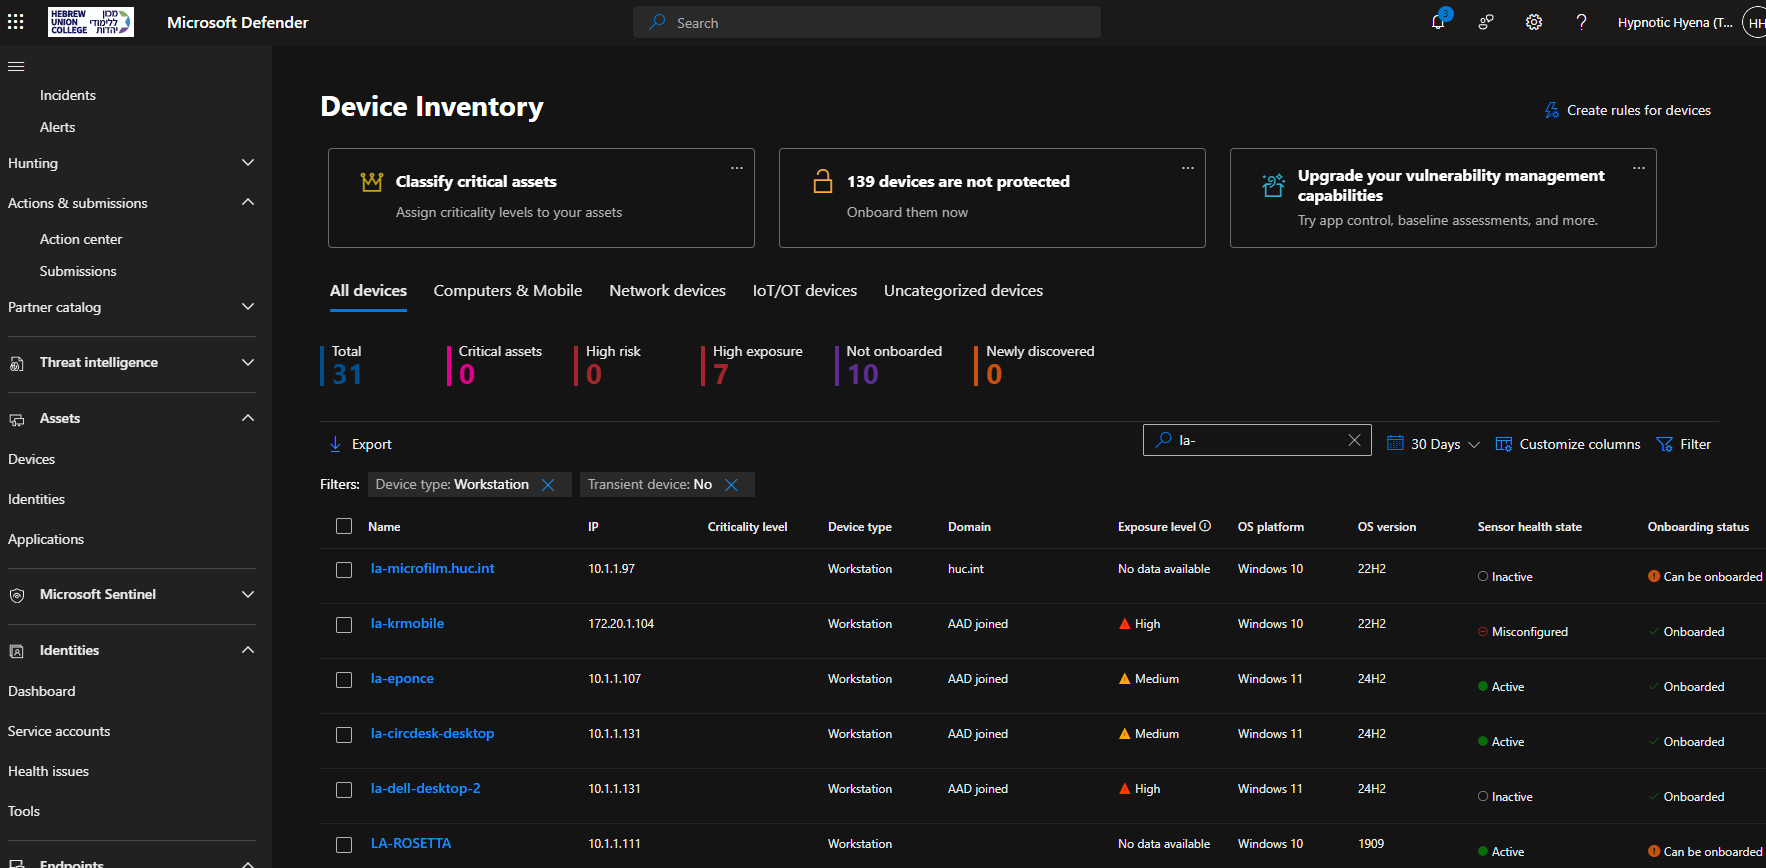Screen dimensions: 1766x868
Task: Expand the Hunting section
Action: point(248,163)
